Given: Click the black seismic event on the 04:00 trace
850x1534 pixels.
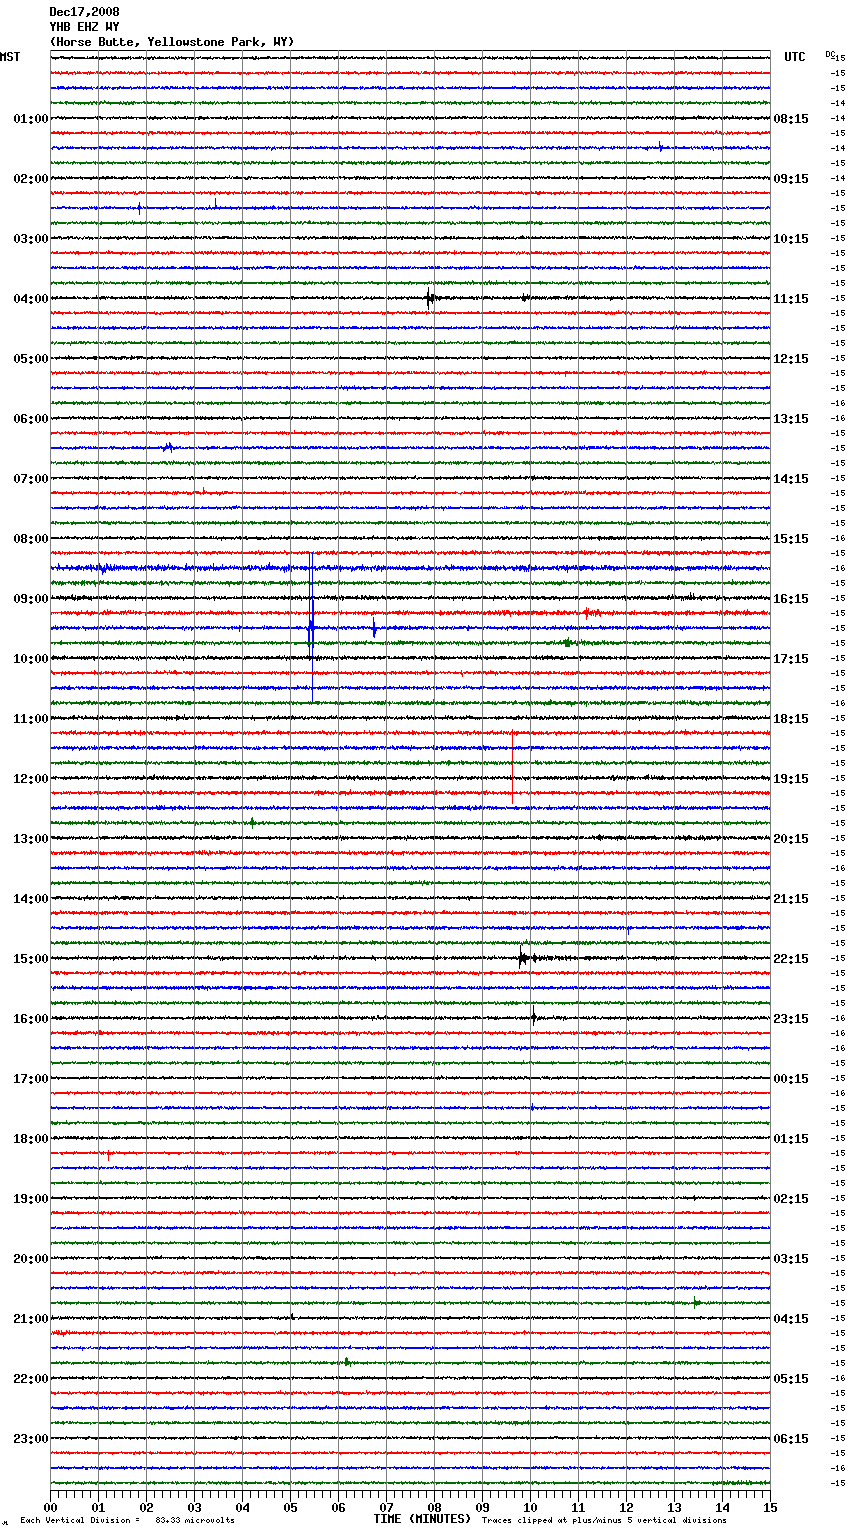Looking at the screenshot, I should point(429,298).
